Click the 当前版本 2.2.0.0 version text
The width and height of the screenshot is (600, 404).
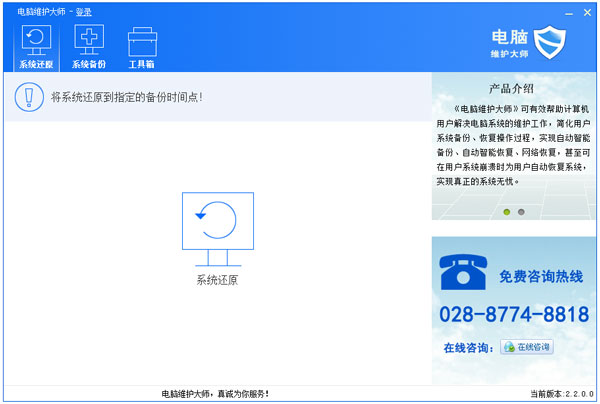coord(562,394)
